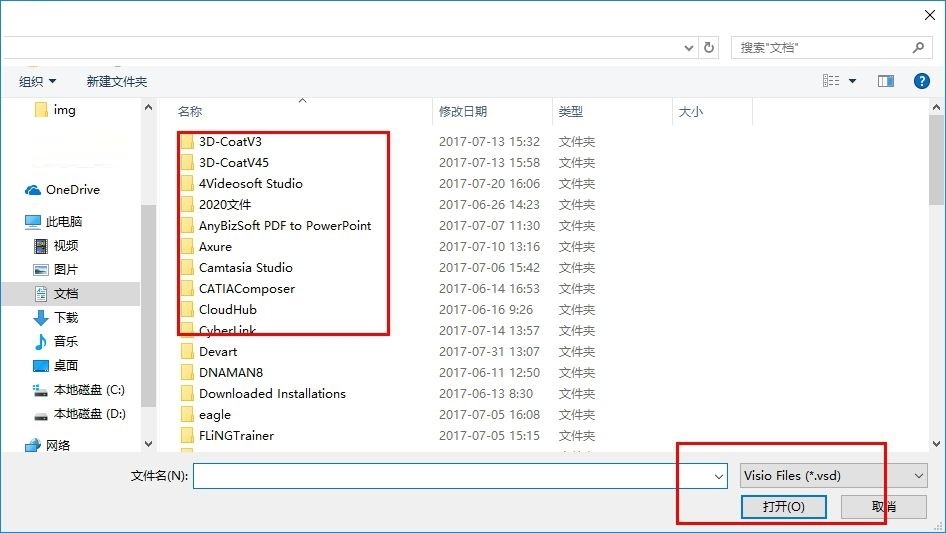946x533 pixels.
Task: Expand the file name history dropdown
Action: coord(719,476)
